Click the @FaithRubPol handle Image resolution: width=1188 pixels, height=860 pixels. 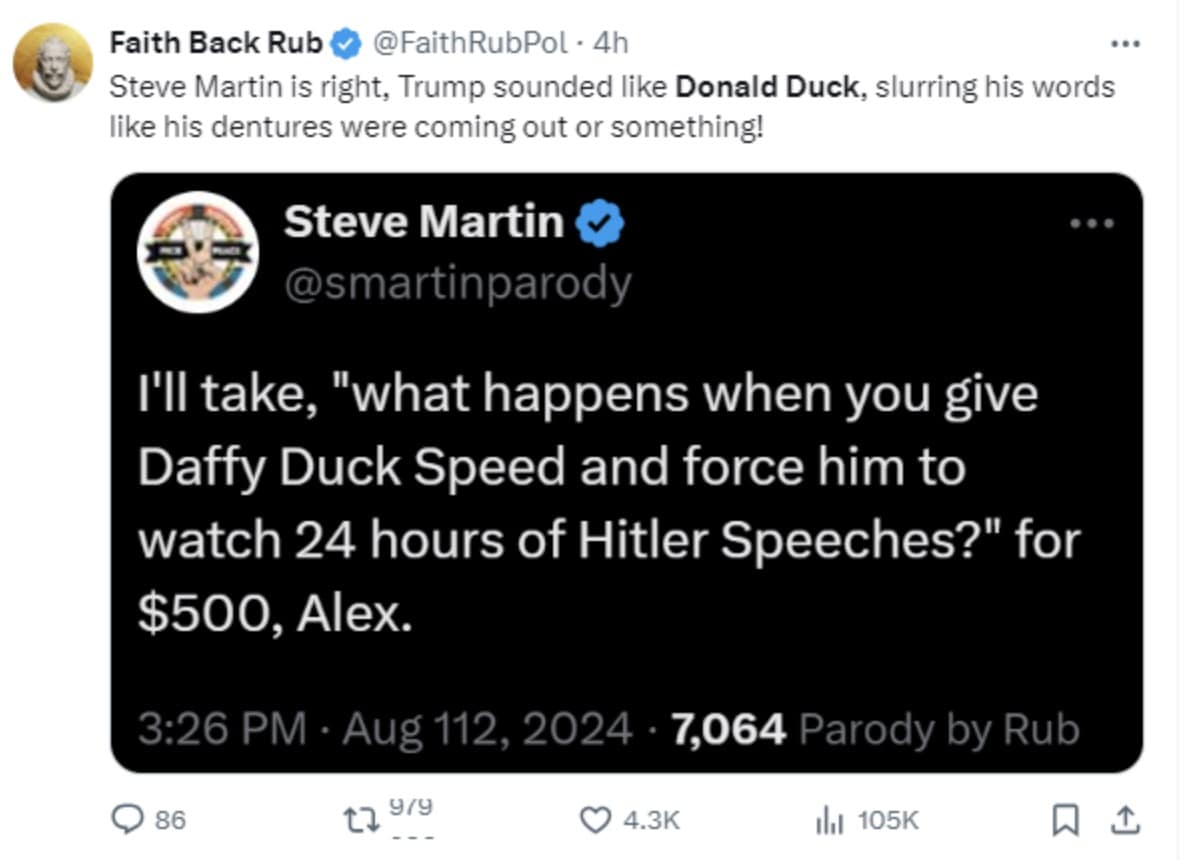click(470, 43)
